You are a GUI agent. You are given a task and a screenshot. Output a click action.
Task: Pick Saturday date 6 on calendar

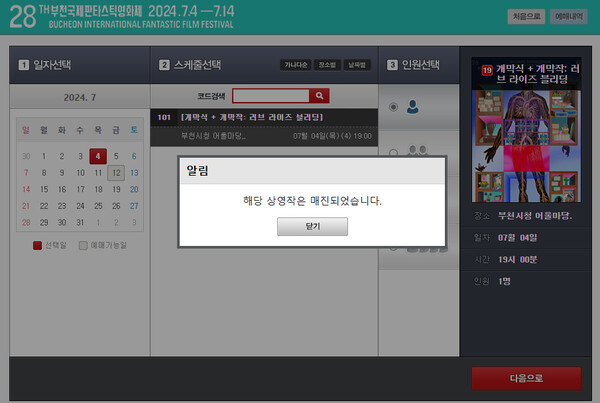pyautogui.click(x=134, y=156)
